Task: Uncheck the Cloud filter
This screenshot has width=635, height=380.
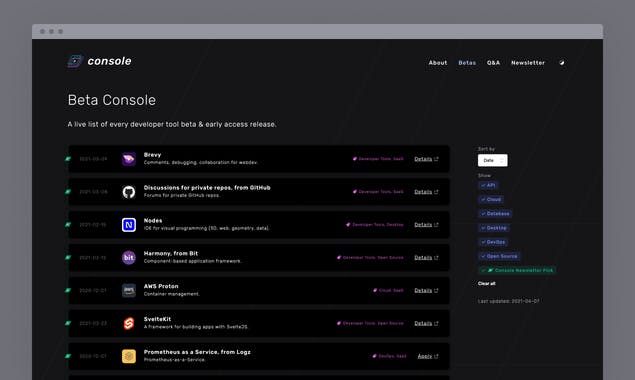Action: pyautogui.click(x=491, y=199)
